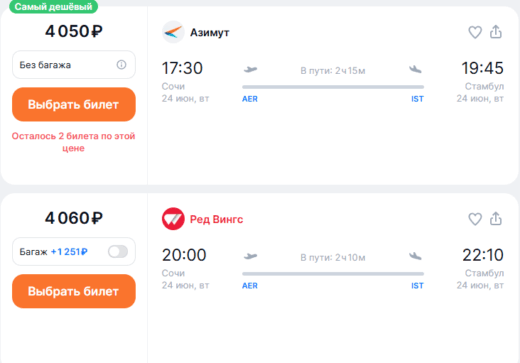Choose ticket for 4 050₽ Азимут flight
Screen dimensions: 520x363
tap(74, 104)
